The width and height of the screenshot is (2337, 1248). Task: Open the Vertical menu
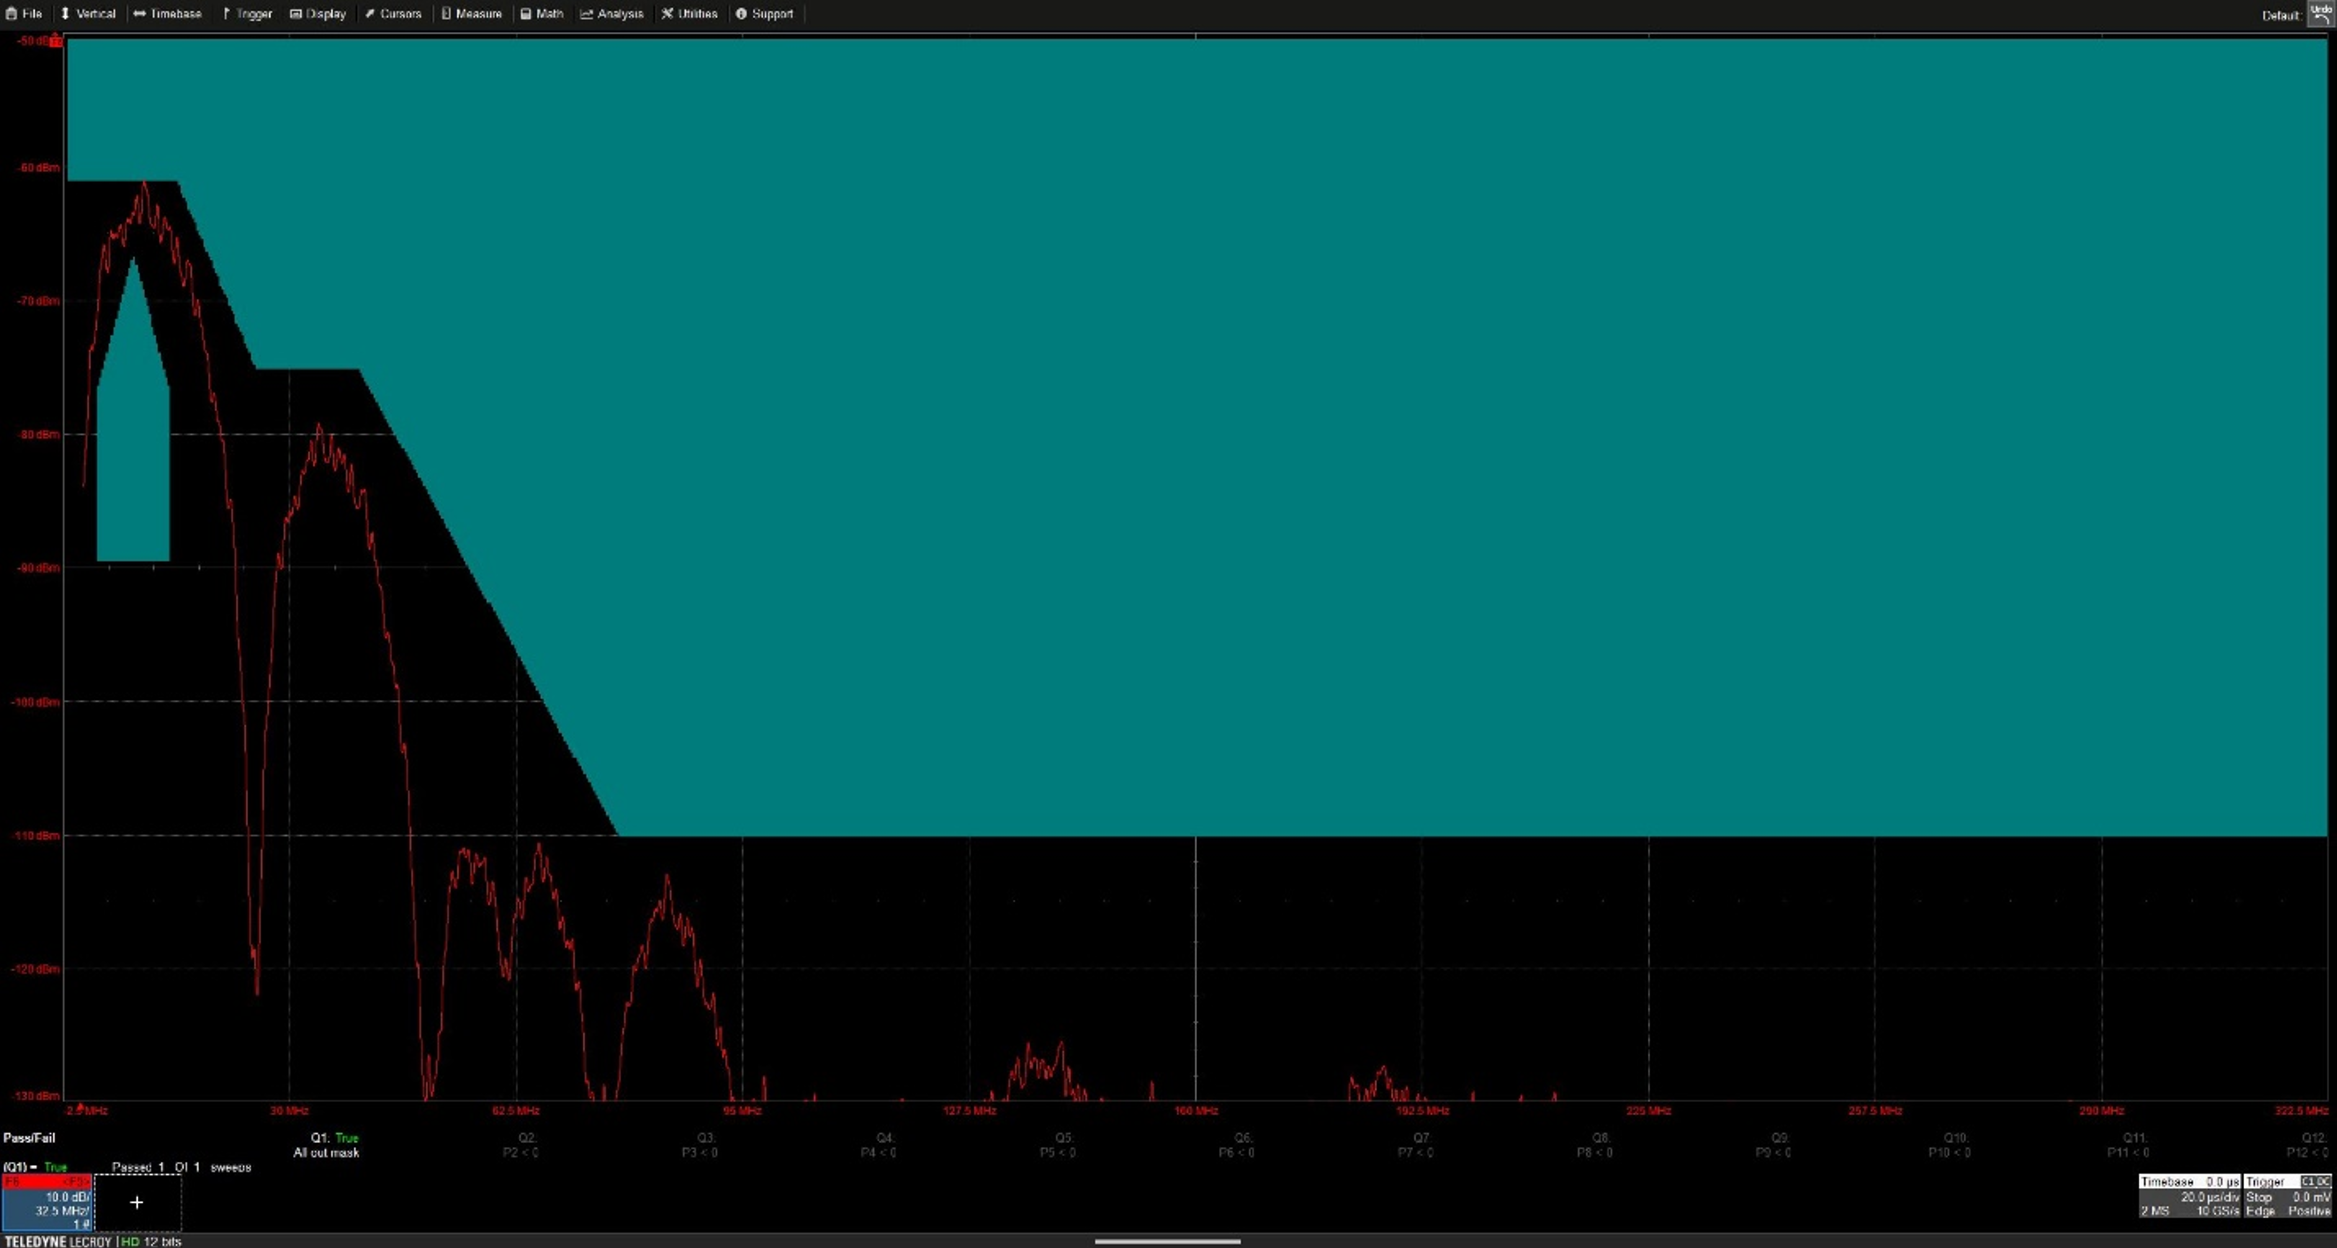(88, 14)
